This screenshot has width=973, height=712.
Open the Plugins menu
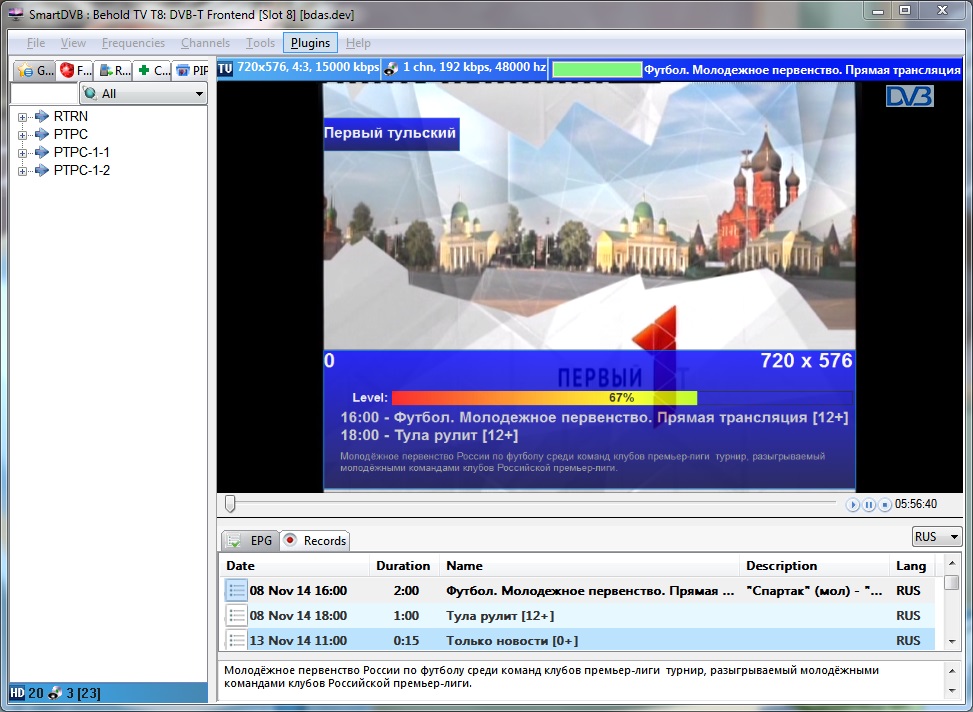(x=310, y=43)
